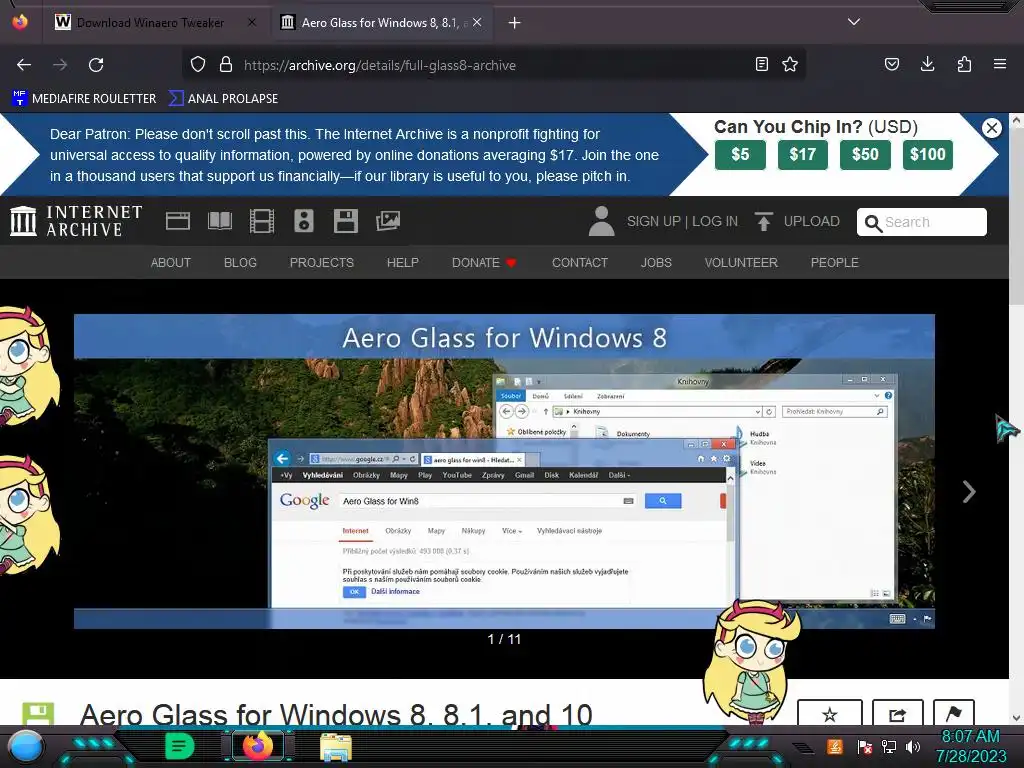Image resolution: width=1024 pixels, height=768 pixels.
Task: Open the Pocket save icon
Action: (x=891, y=64)
